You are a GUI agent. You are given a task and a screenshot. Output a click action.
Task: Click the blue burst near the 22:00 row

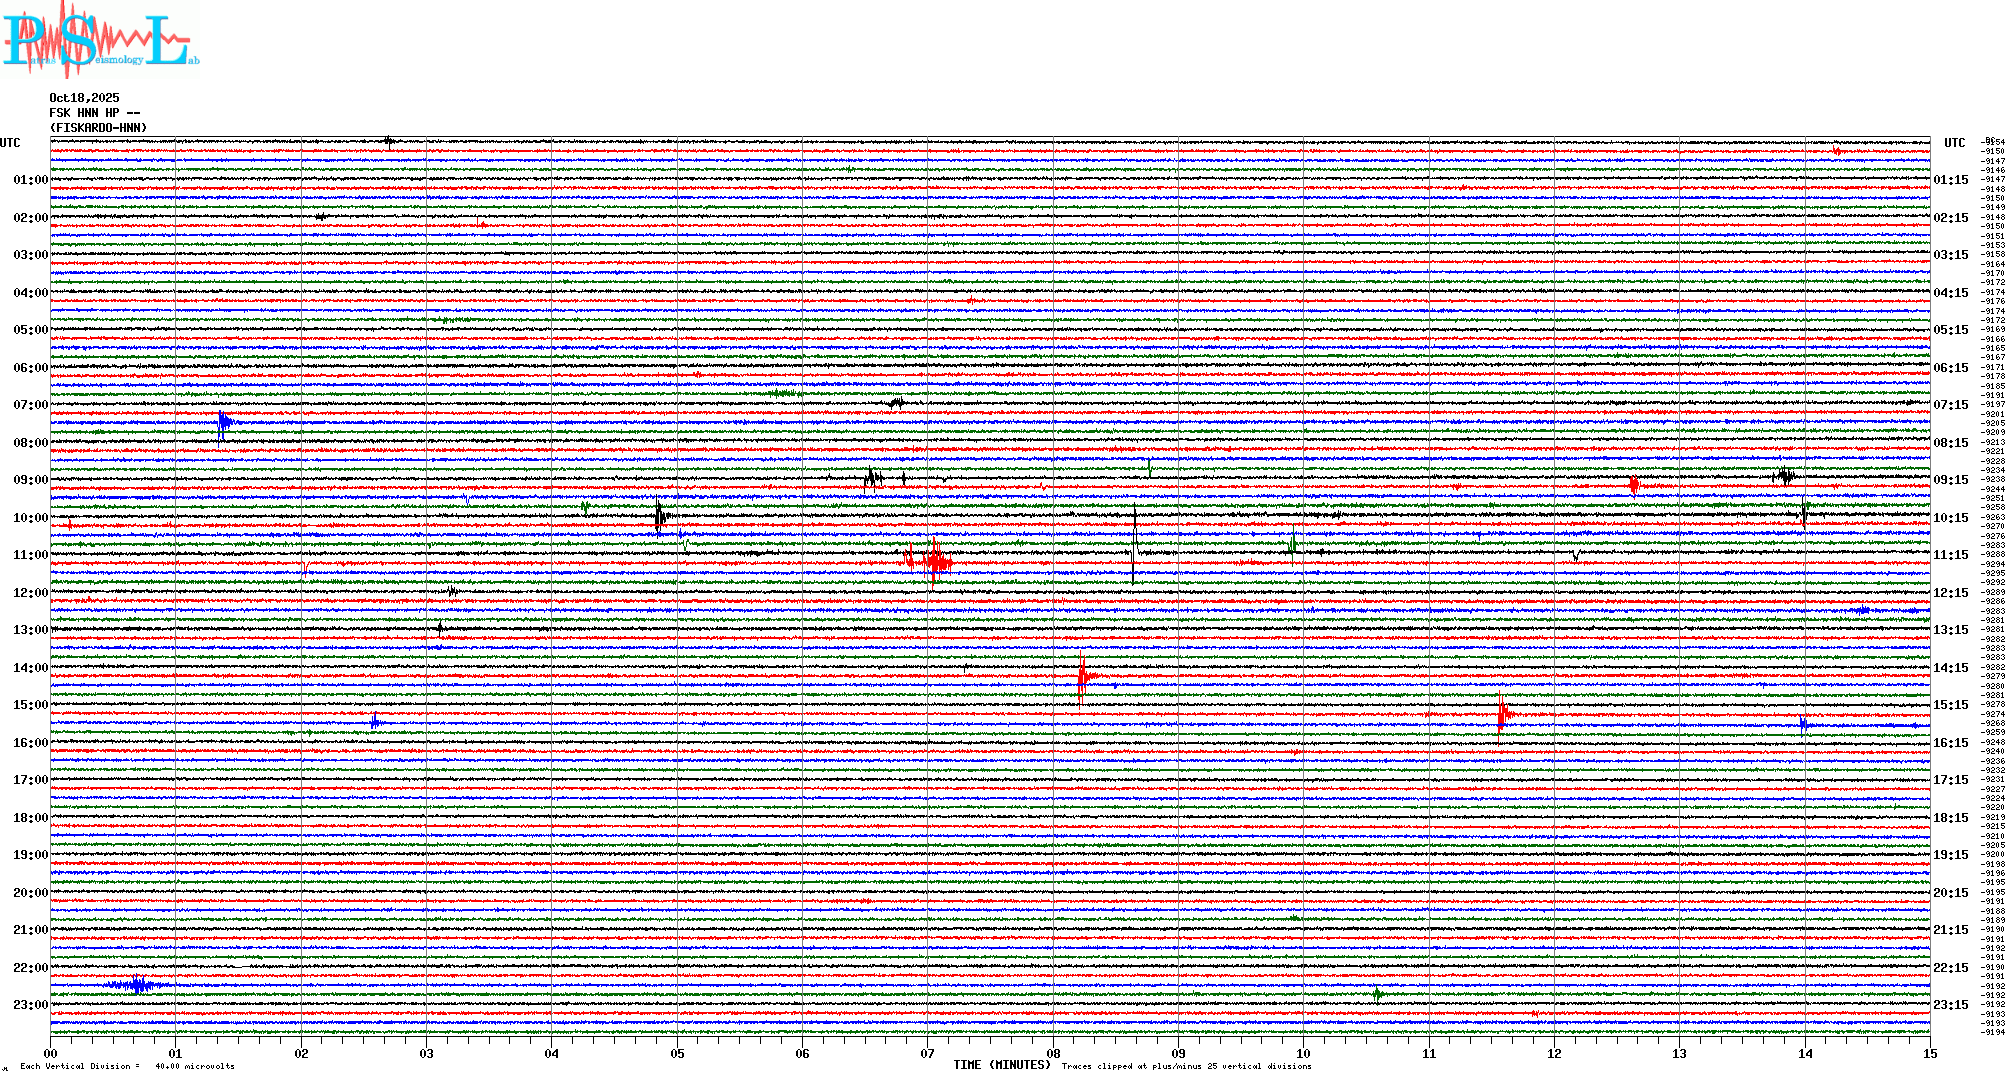pos(137,985)
